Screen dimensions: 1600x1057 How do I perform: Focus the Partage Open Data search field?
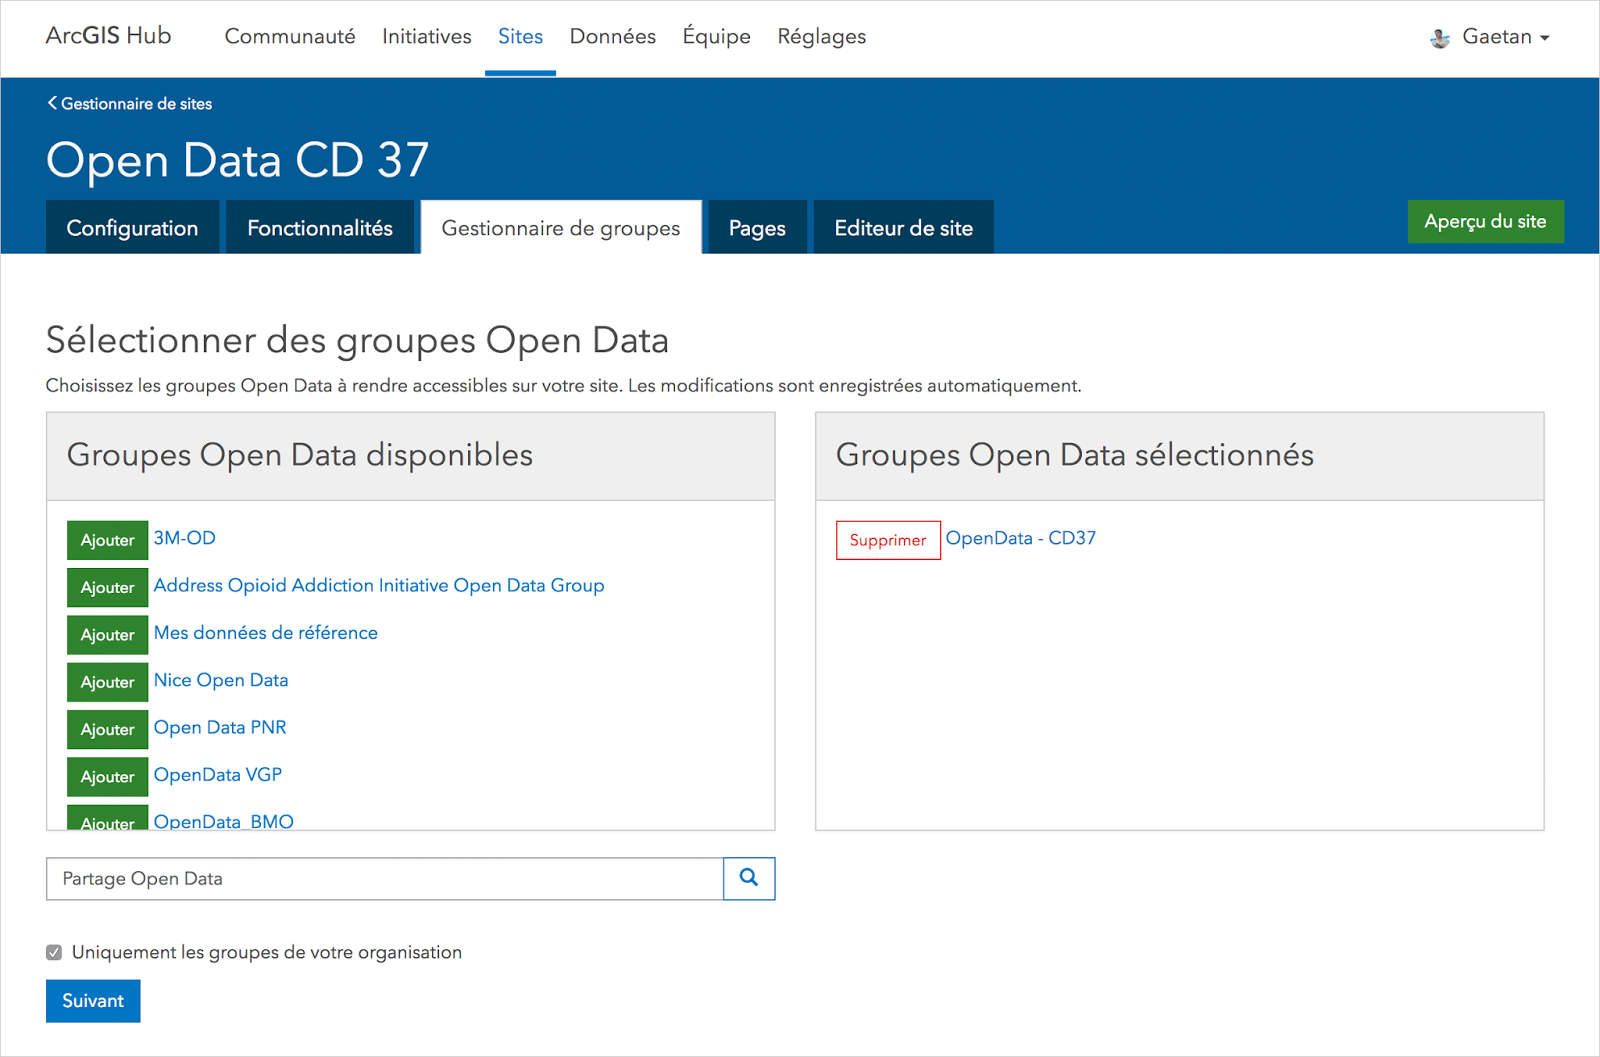coord(385,878)
